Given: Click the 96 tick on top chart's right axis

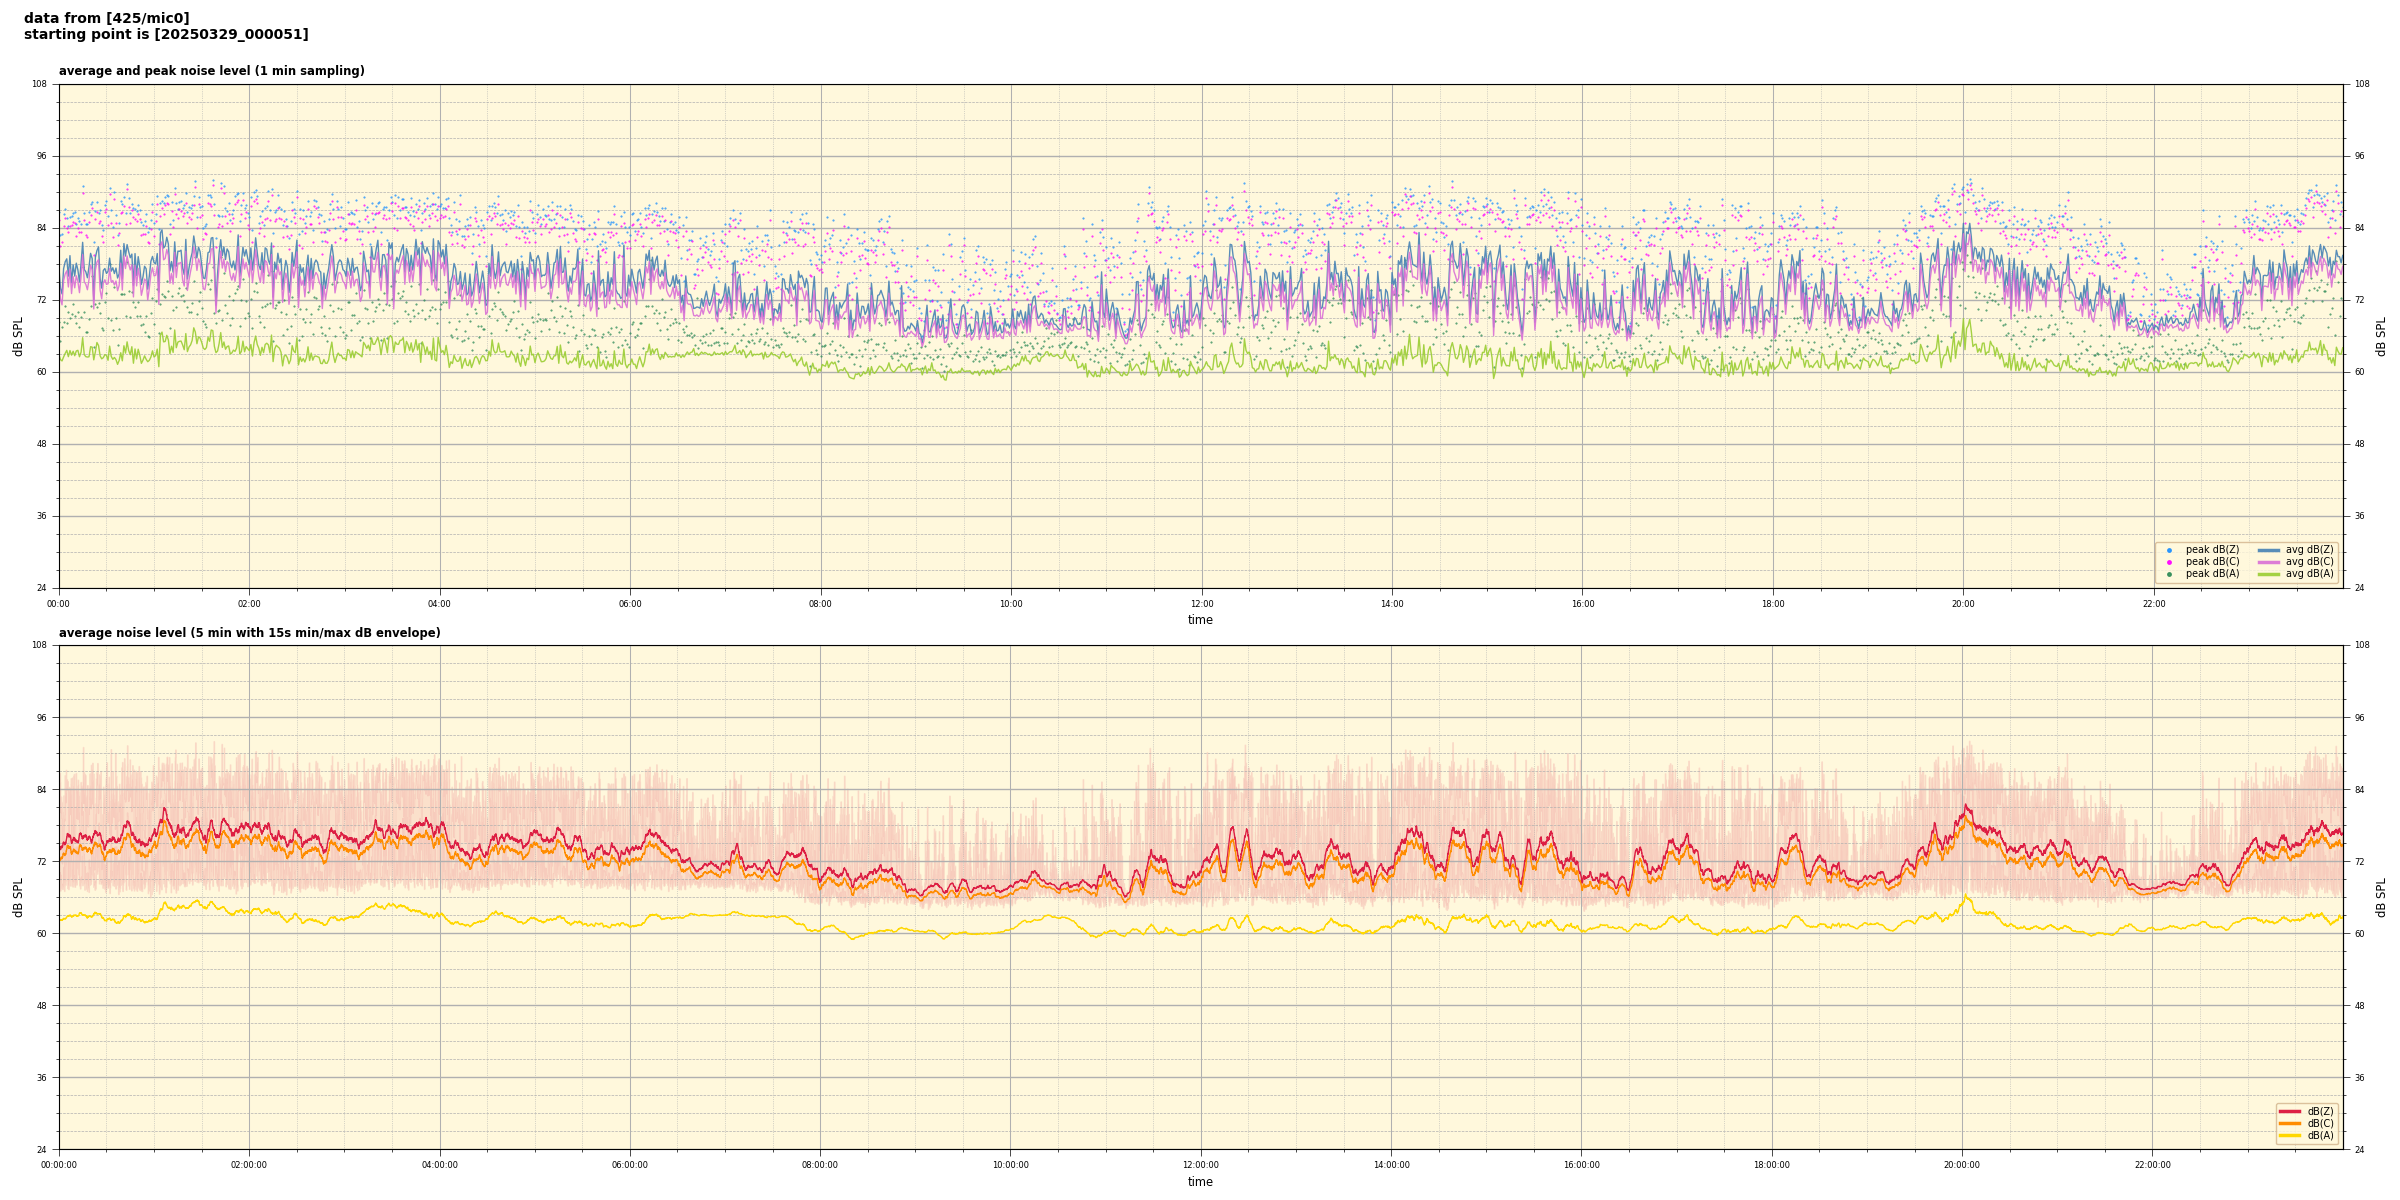Looking at the screenshot, I should point(2361,156).
